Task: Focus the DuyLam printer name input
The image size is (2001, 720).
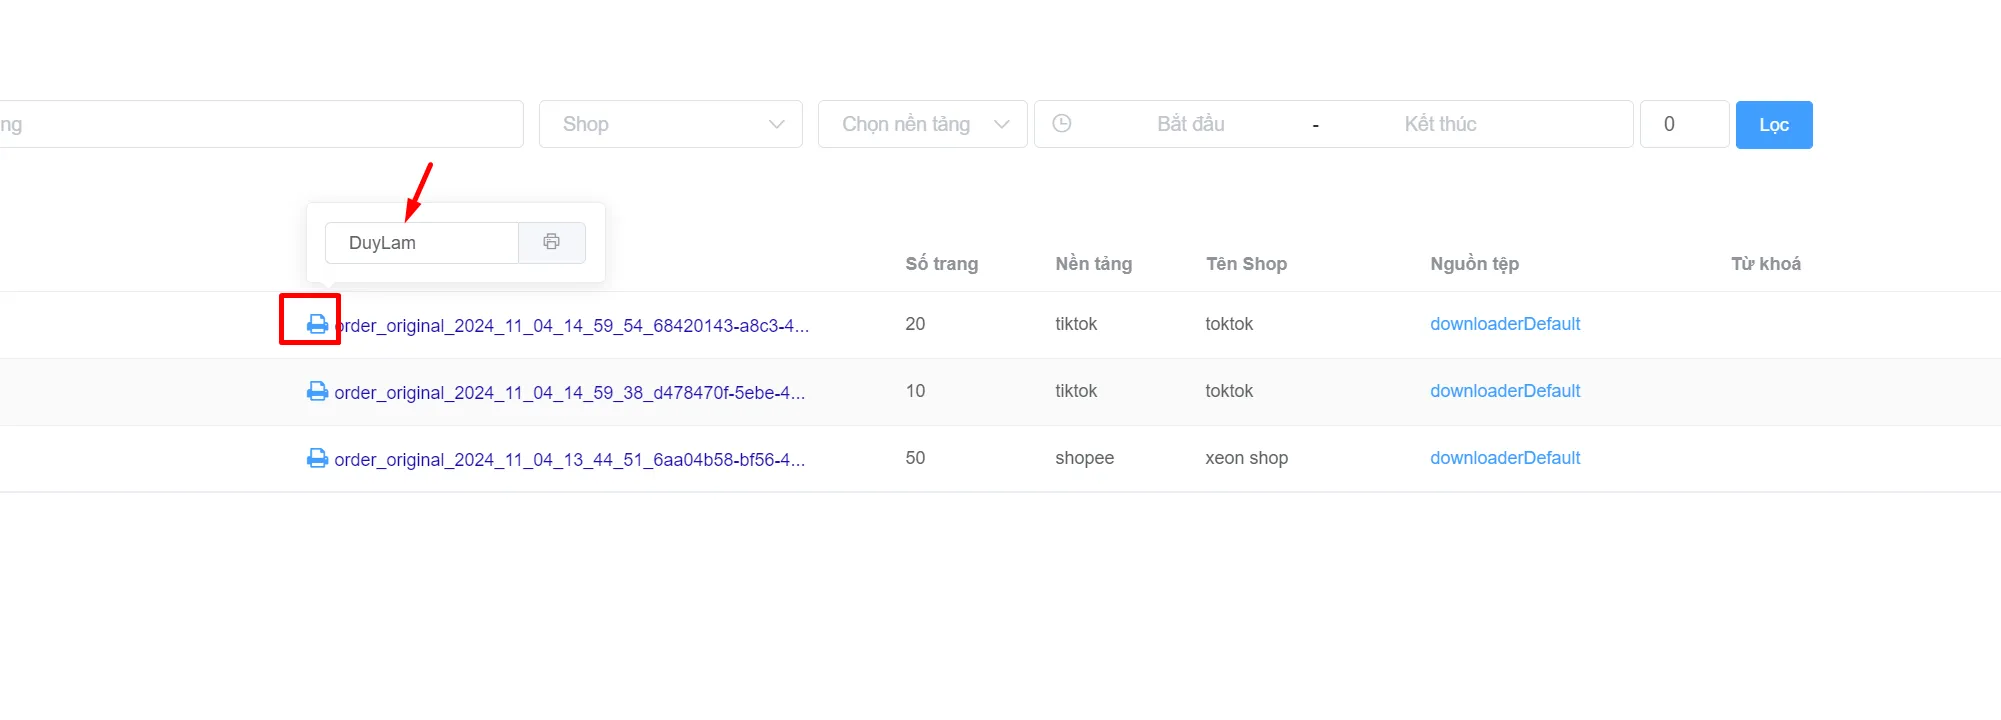Action: (x=422, y=243)
